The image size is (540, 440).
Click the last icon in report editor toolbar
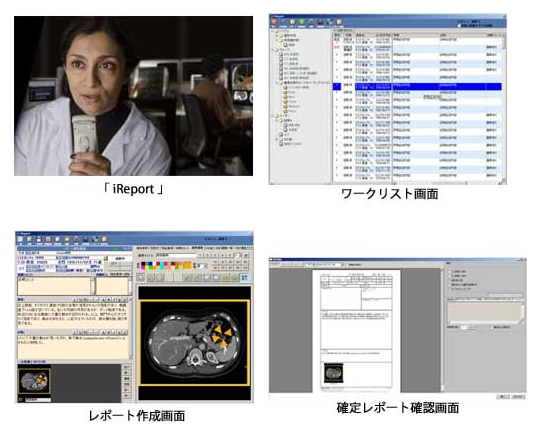coord(104,239)
